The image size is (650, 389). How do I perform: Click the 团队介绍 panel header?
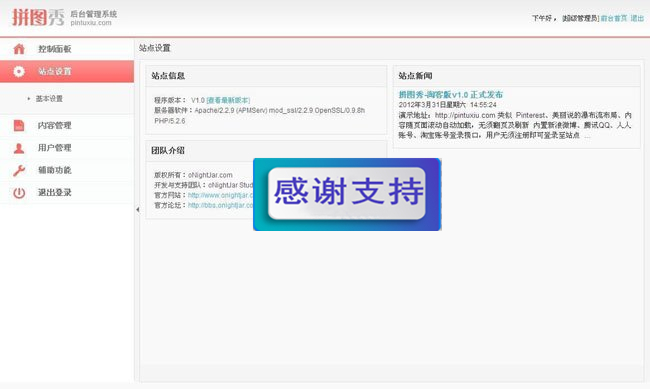pyautogui.click(x=266, y=151)
